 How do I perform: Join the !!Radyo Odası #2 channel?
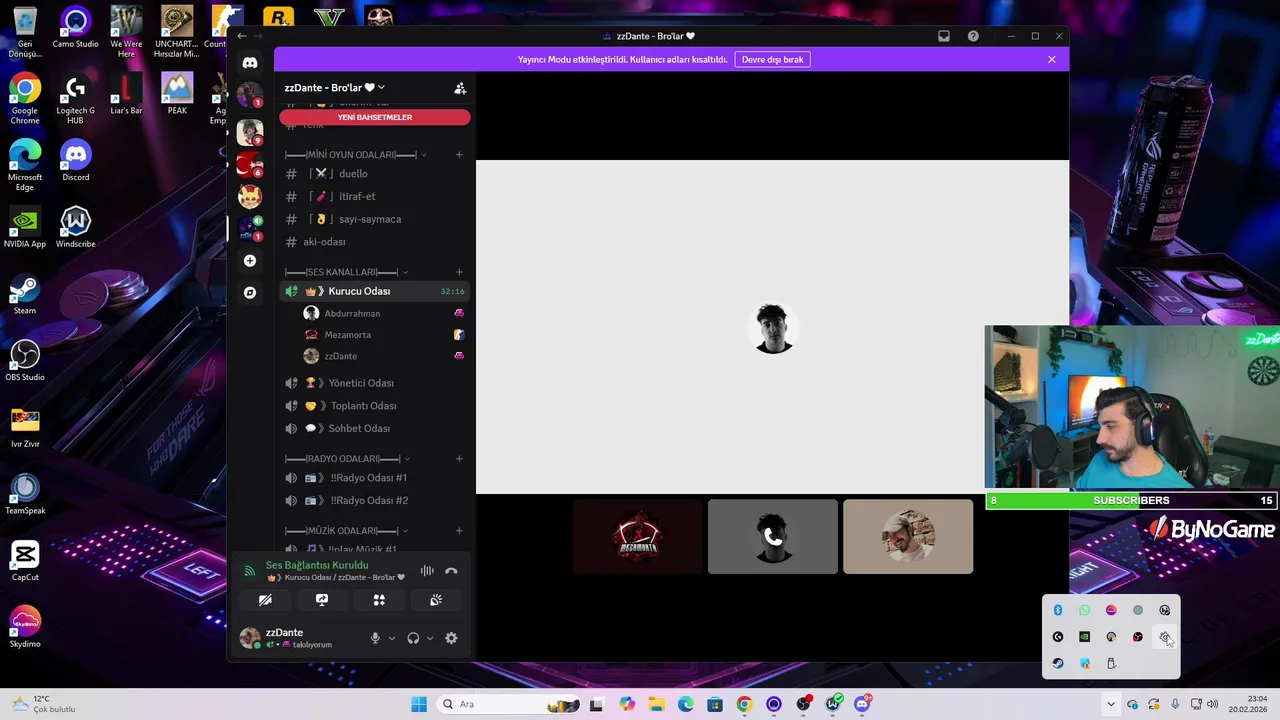click(375, 500)
